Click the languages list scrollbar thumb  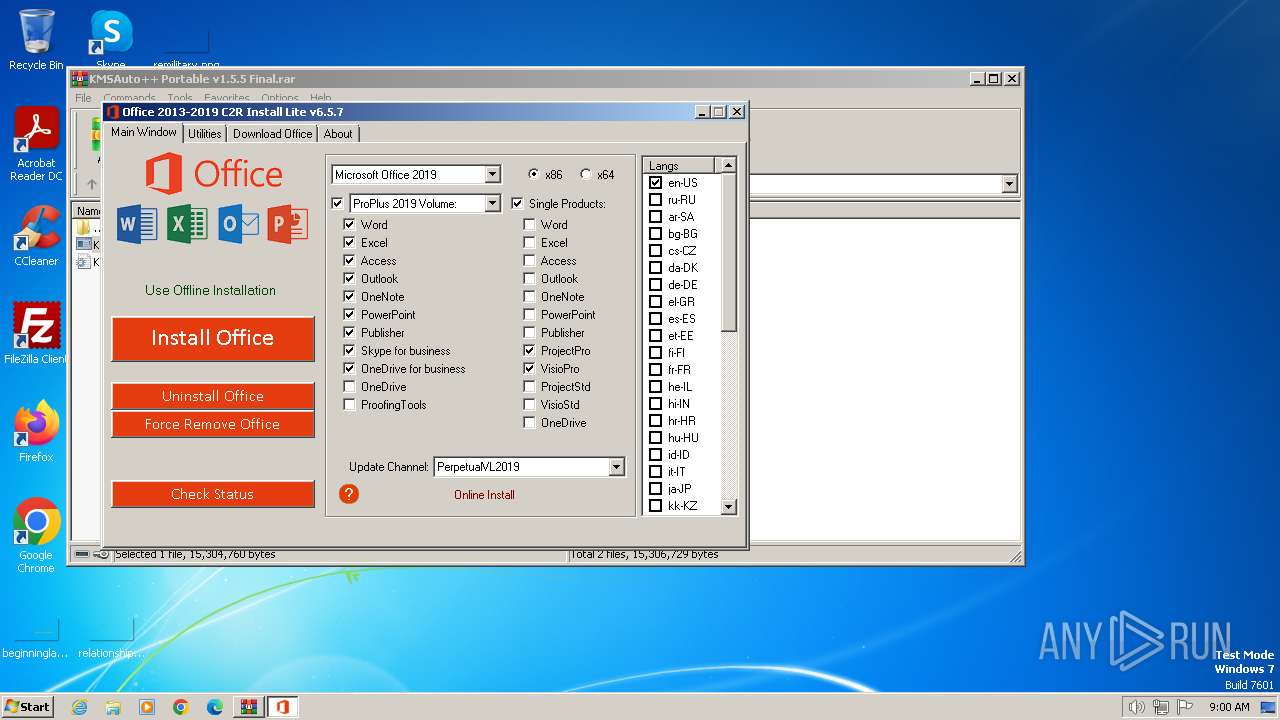coord(728,253)
